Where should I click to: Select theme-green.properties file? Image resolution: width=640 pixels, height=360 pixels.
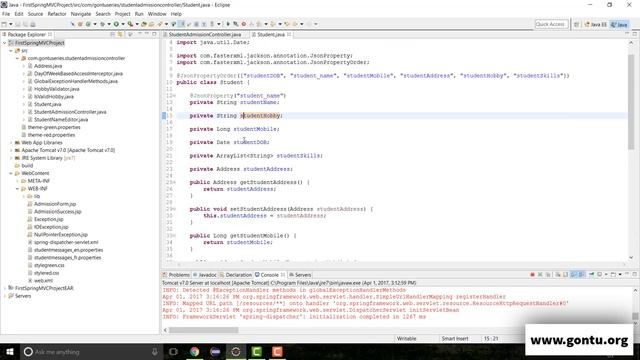pos(51,127)
